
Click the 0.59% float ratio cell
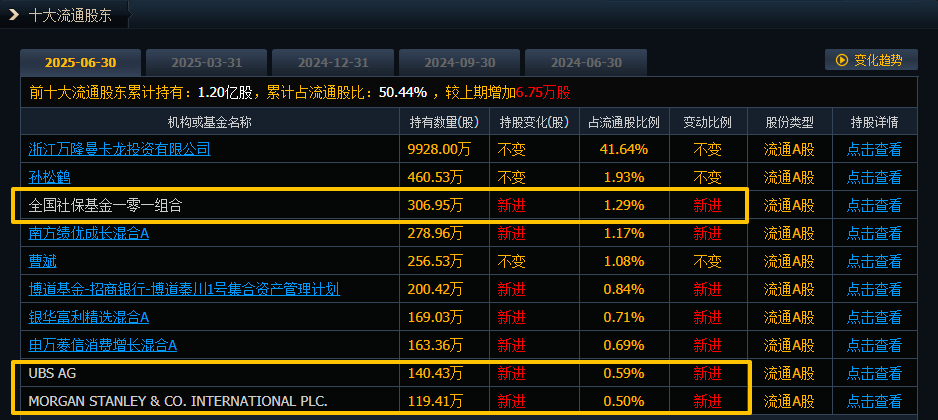click(x=624, y=373)
